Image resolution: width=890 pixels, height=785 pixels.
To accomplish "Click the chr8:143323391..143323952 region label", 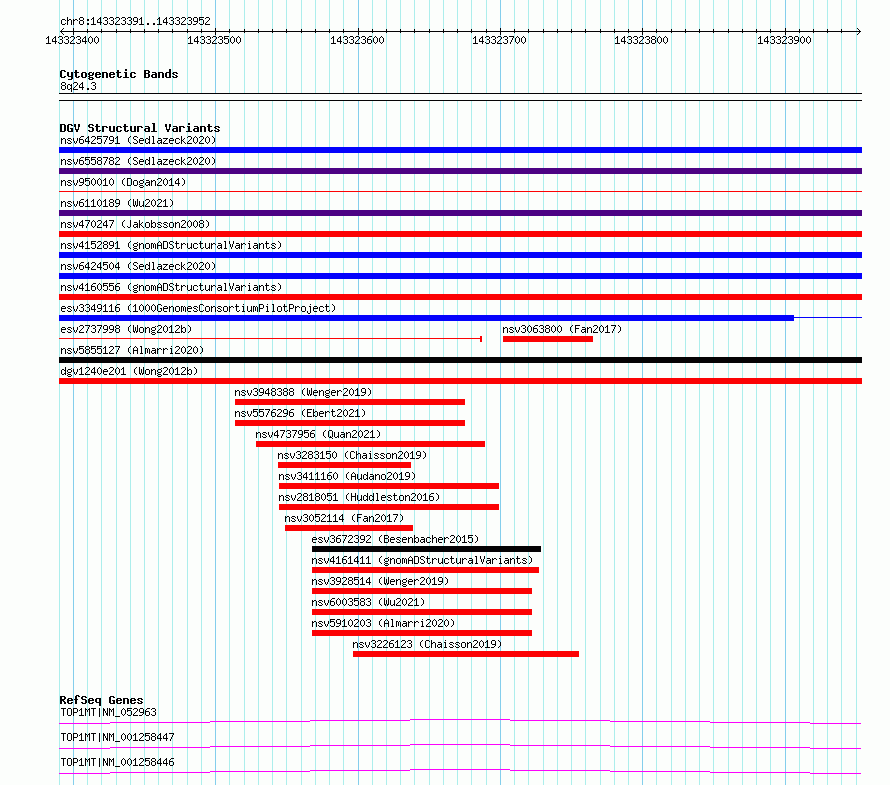I will 135,21.
